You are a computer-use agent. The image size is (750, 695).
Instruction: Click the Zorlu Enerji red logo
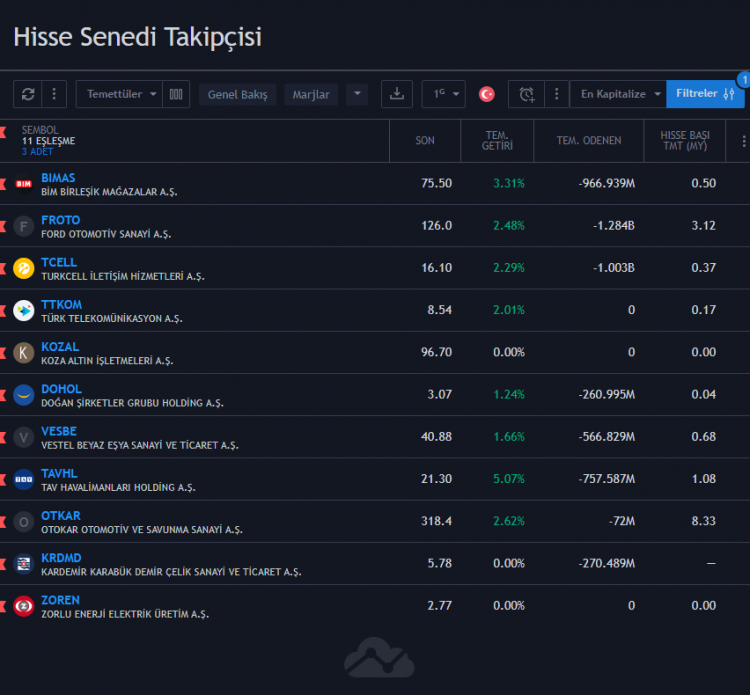[23, 606]
